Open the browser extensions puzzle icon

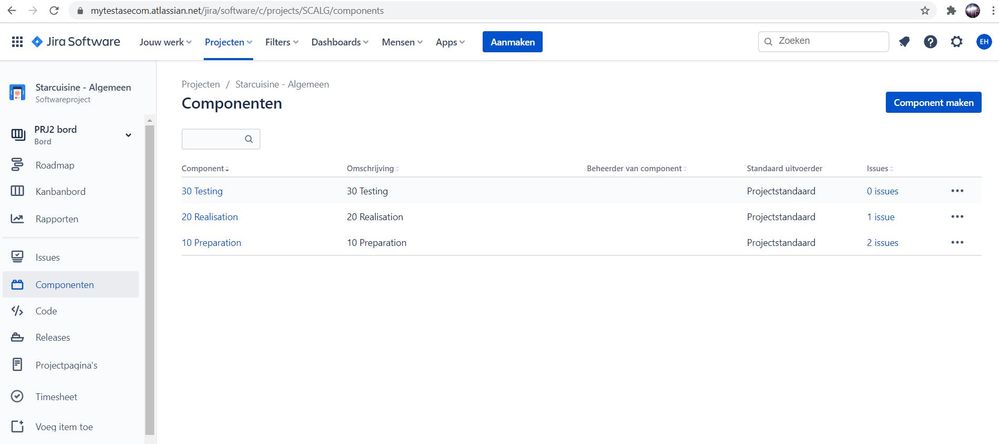click(x=951, y=11)
